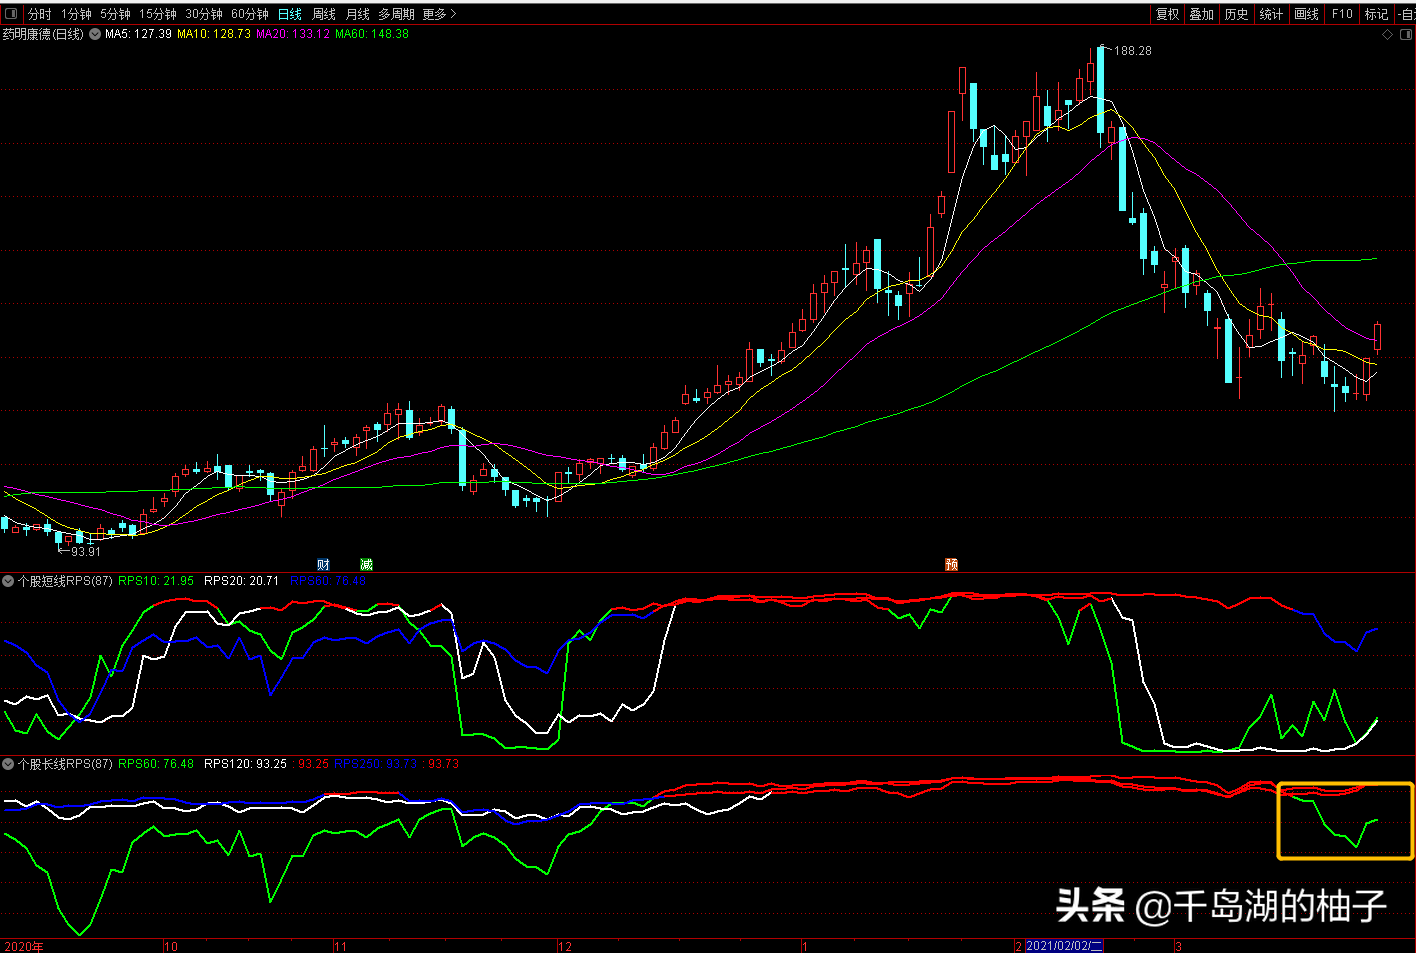Switch to the 分时 intraday tab

point(39,14)
